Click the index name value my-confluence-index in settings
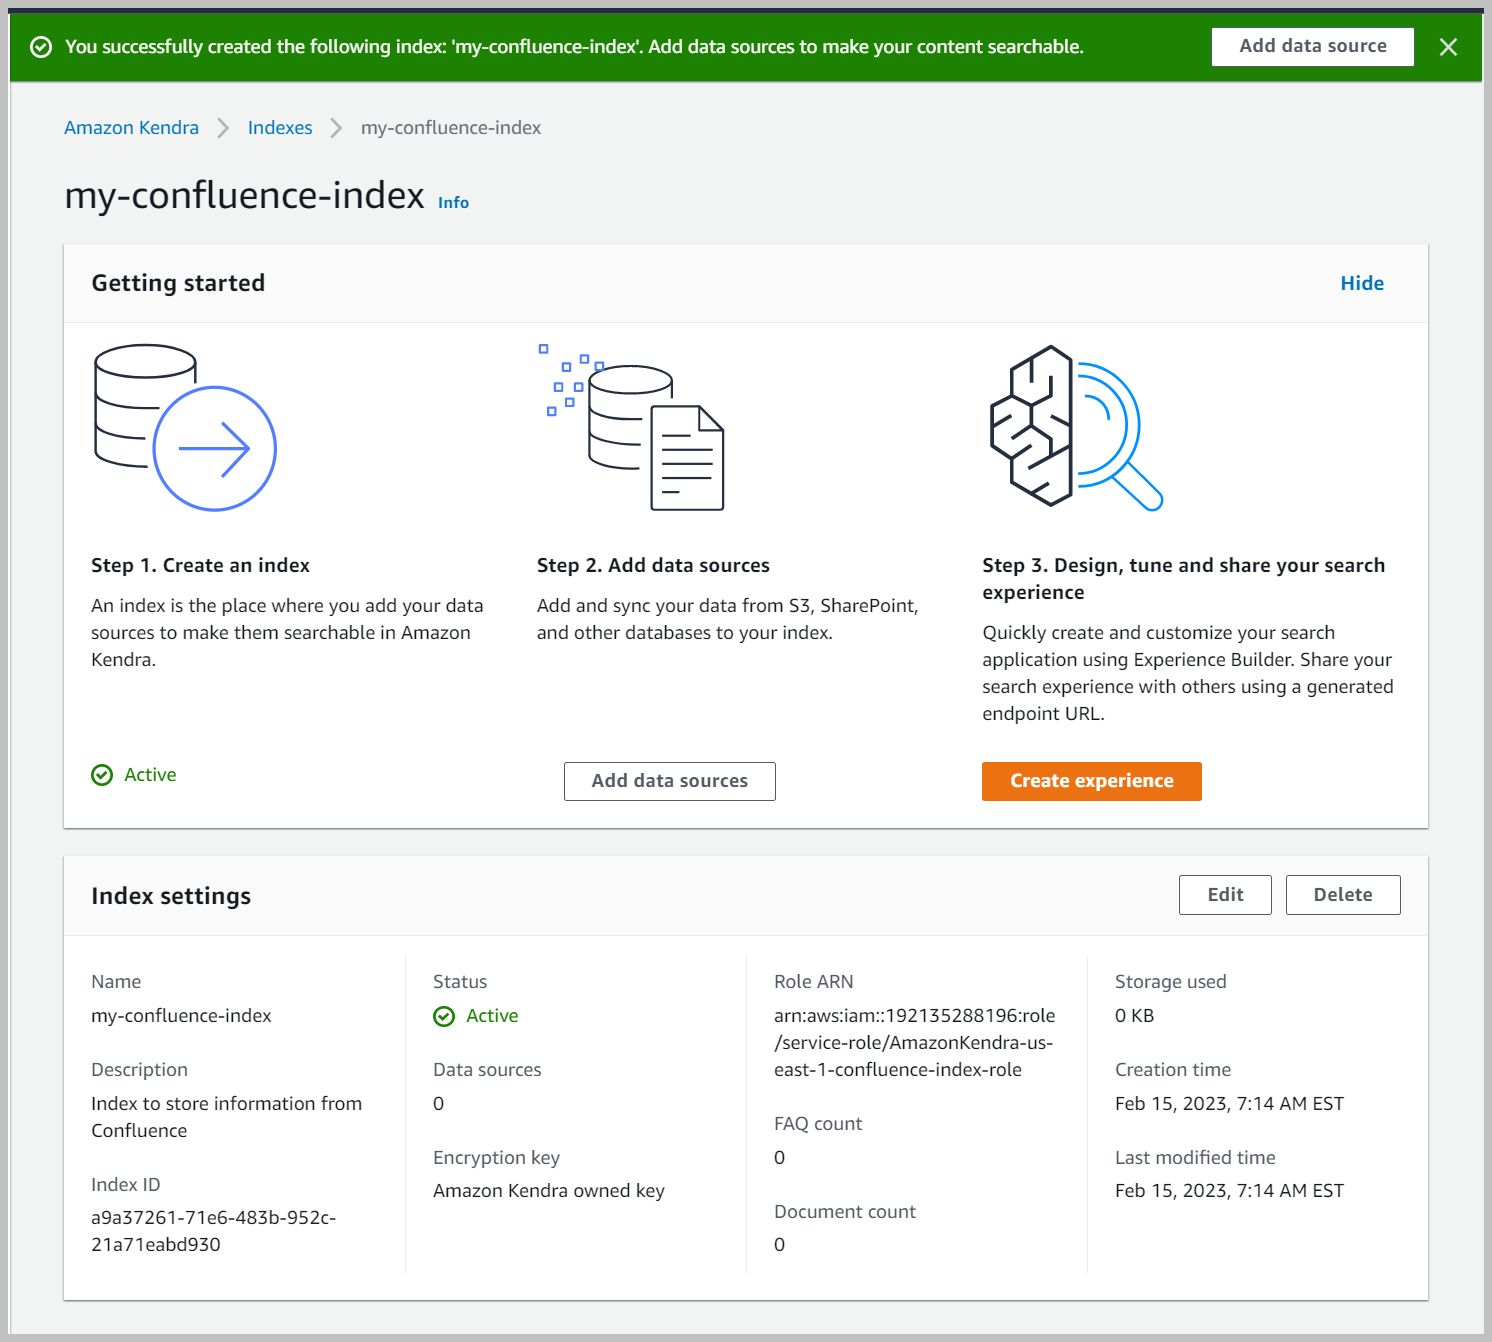The image size is (1492, 1342). pyautogui.click(x=181, y=1016)
